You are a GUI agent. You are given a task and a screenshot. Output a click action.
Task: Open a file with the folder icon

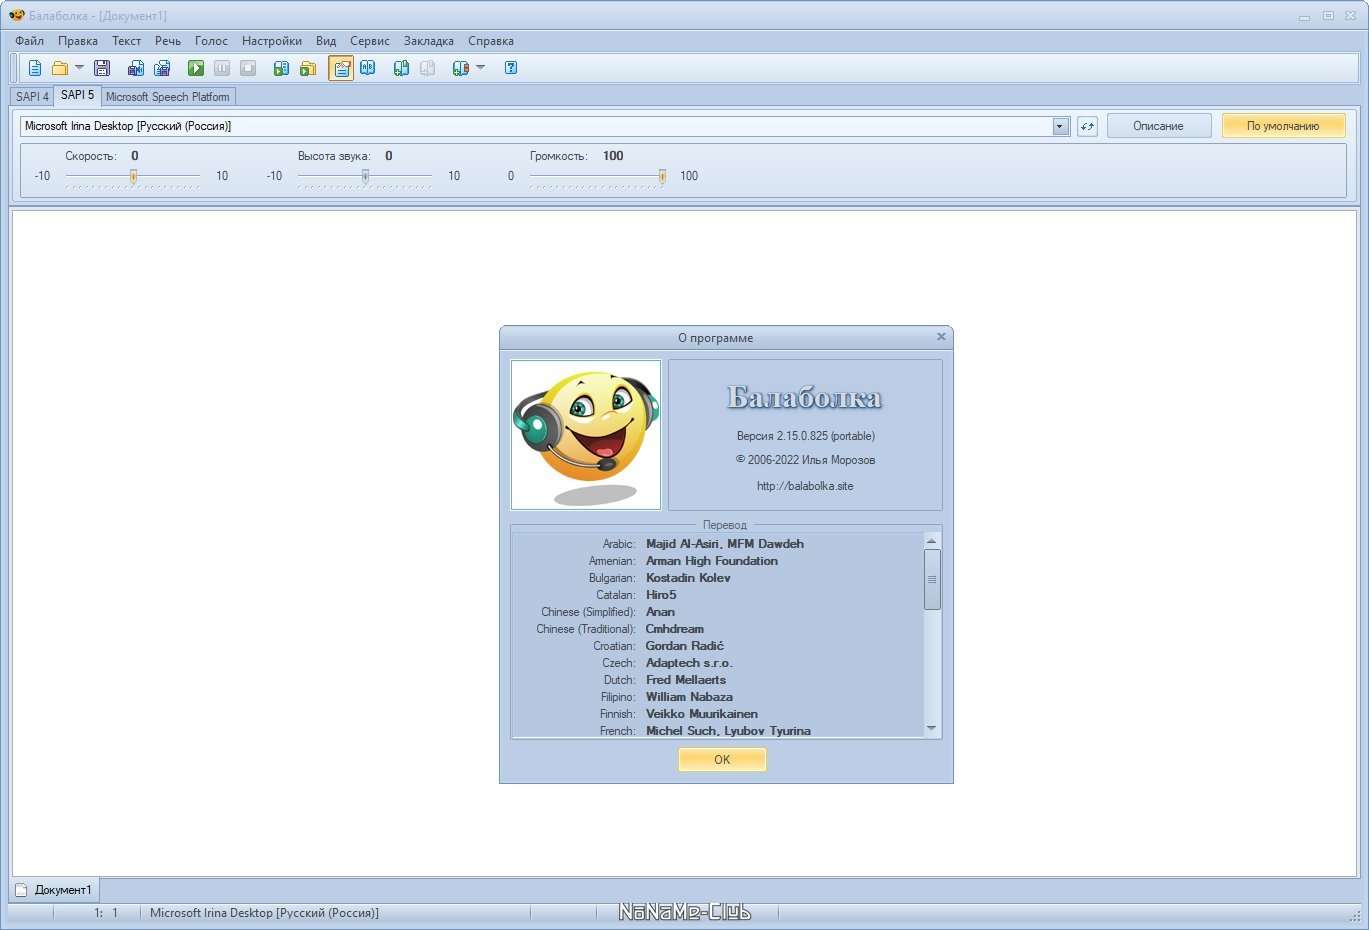click(60, 68)
